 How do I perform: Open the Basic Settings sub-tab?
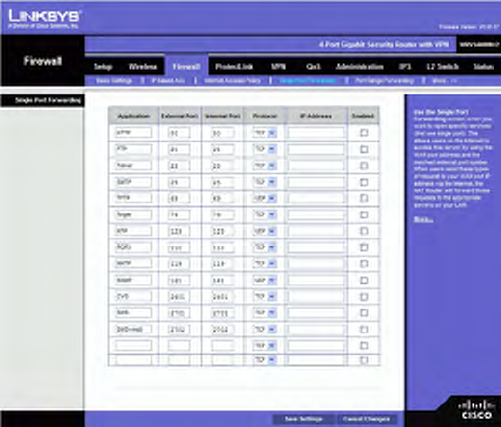point(114,81)
